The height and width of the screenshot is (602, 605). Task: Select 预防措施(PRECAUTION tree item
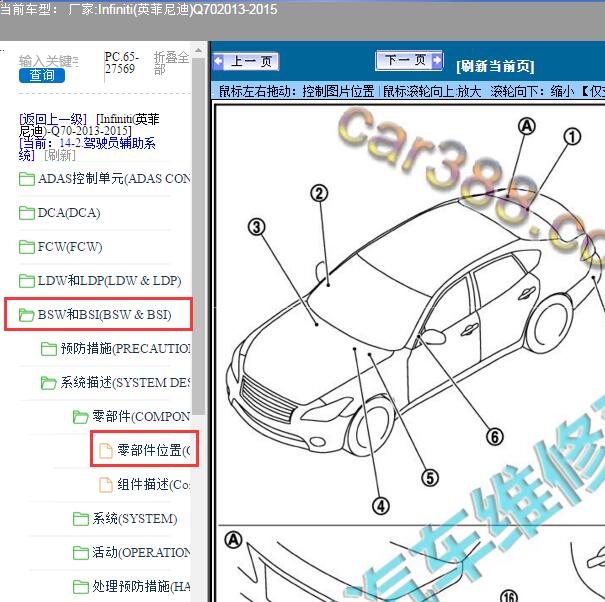click(125, 348)
